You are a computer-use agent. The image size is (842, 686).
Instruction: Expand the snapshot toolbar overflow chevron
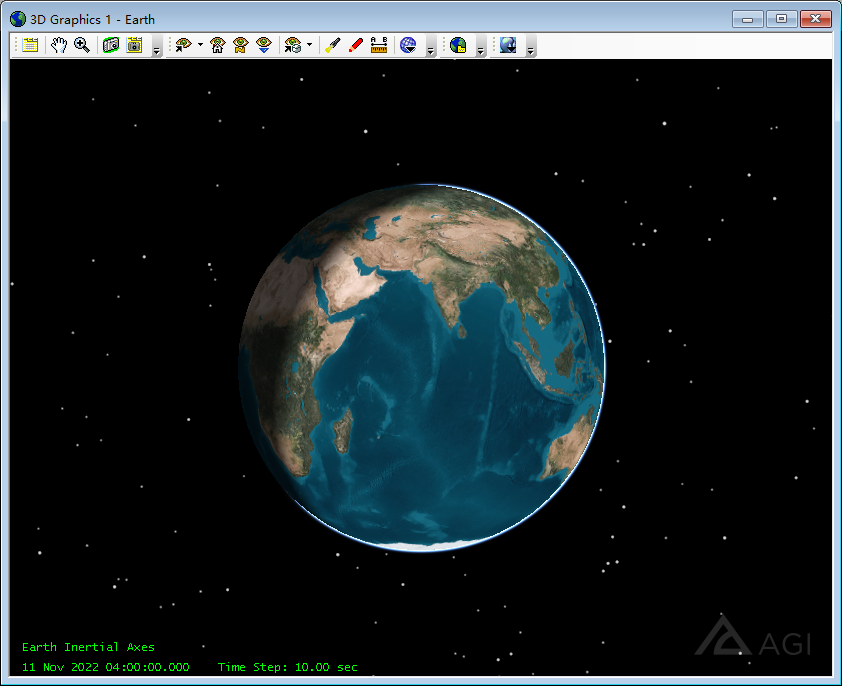pyautogui.click(x=156, y=50)
